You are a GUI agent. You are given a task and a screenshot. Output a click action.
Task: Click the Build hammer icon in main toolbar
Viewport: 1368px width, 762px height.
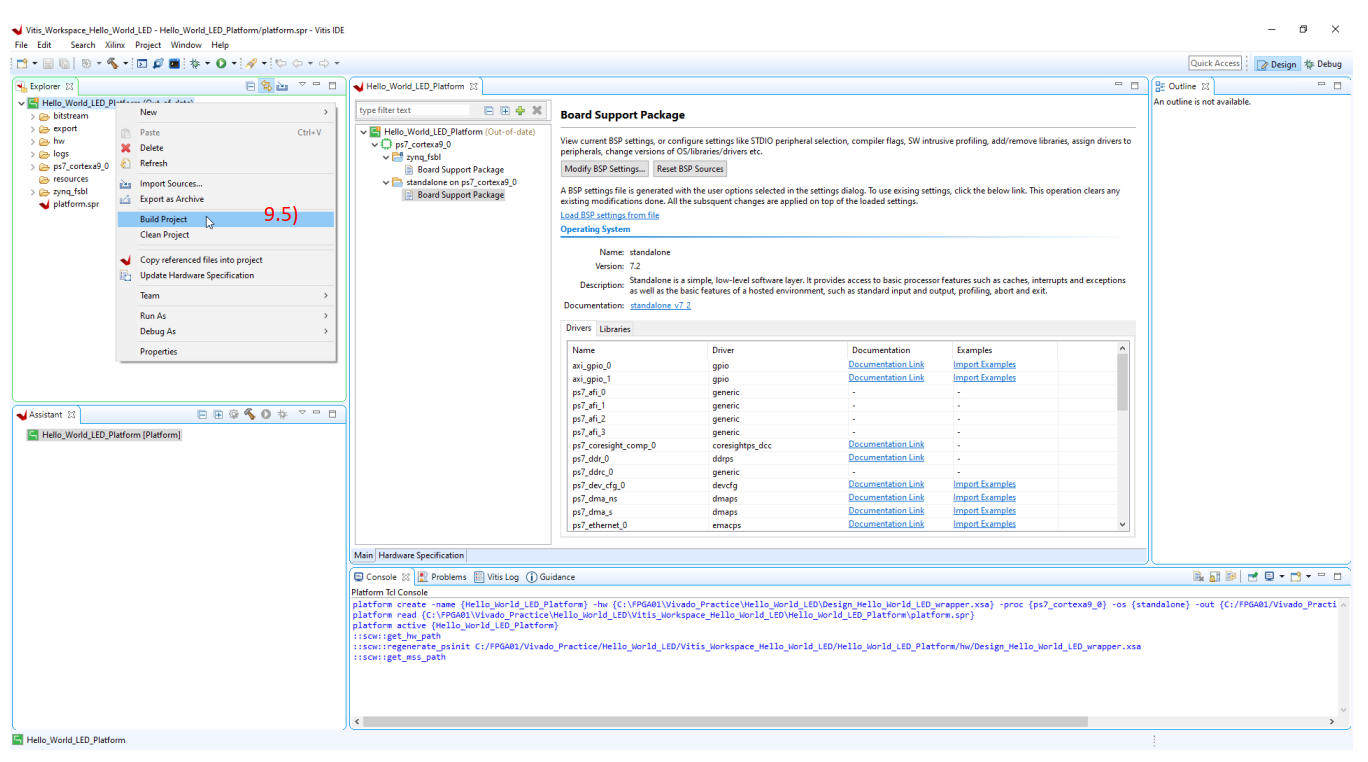(112, 63)
